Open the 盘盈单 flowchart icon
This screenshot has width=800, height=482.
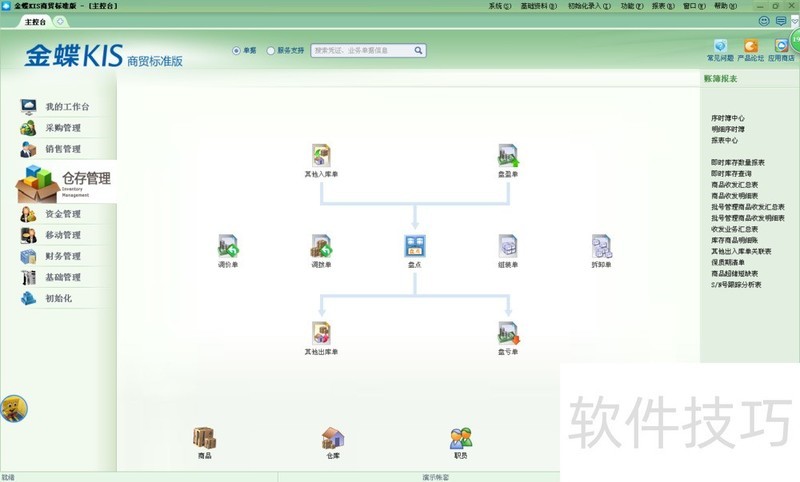[x=508, y=156]
